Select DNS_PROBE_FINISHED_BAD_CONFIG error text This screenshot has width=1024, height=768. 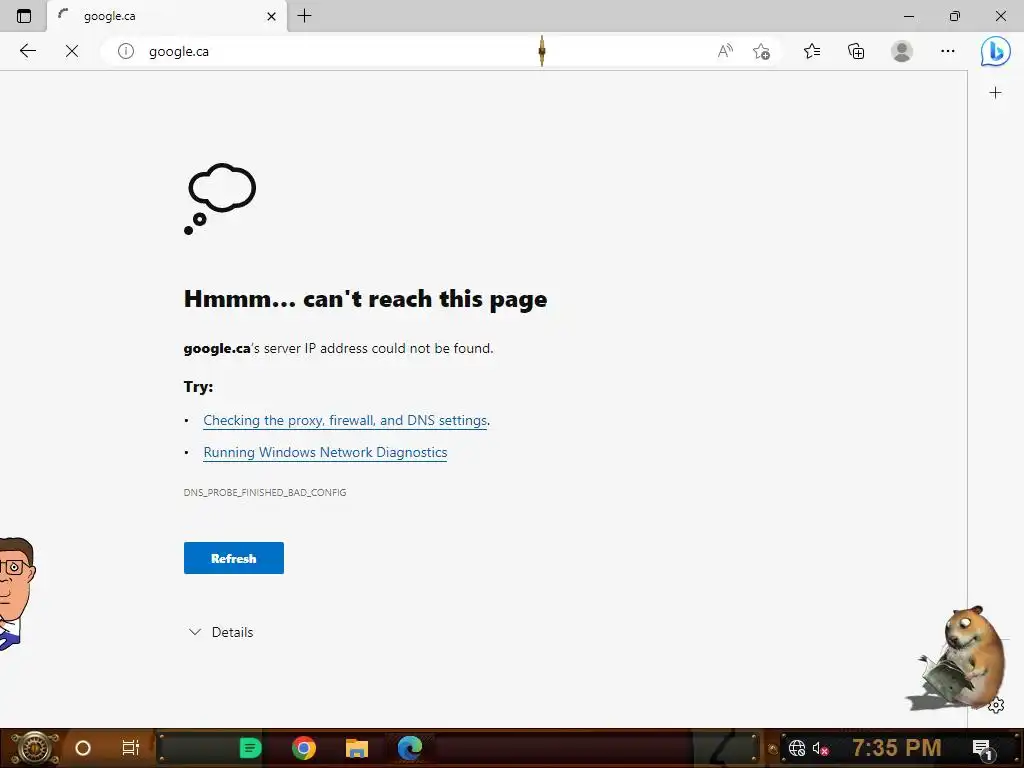click(265, 492)
